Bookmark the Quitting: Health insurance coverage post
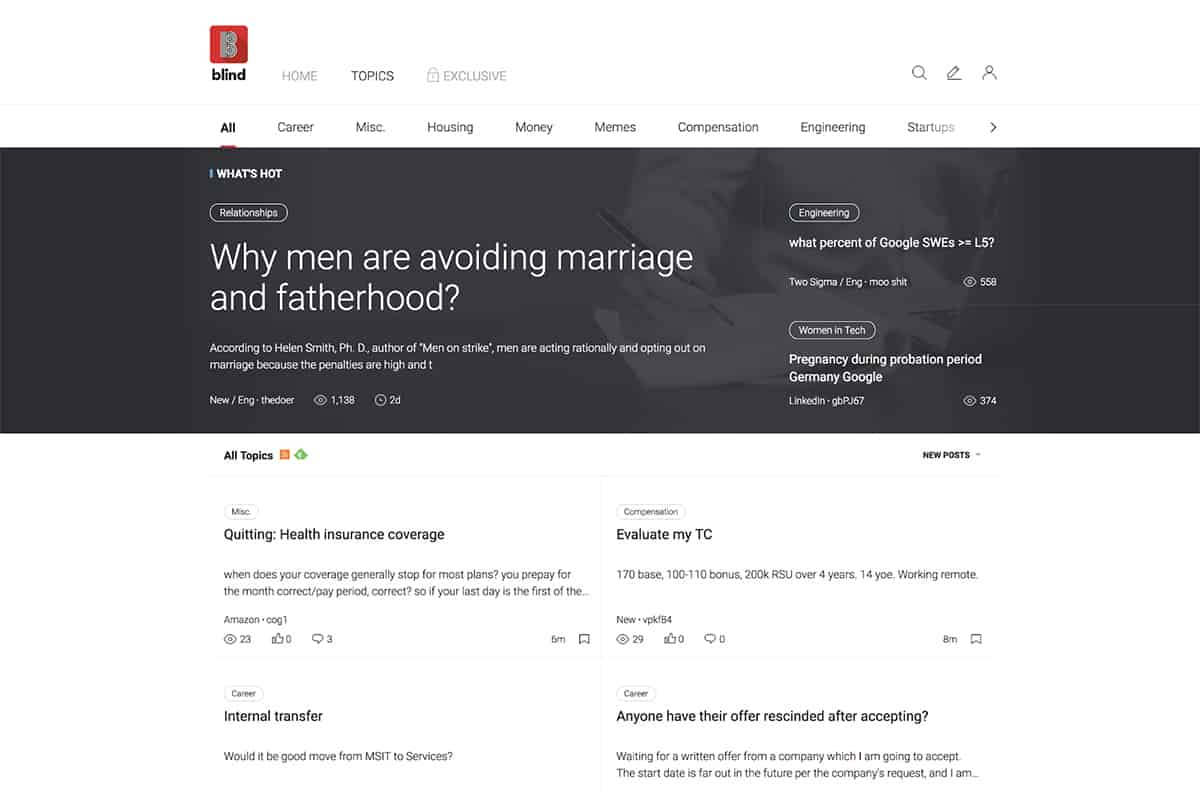Image resolution: width=1200 pixels, height=792 pixels. 584,639
